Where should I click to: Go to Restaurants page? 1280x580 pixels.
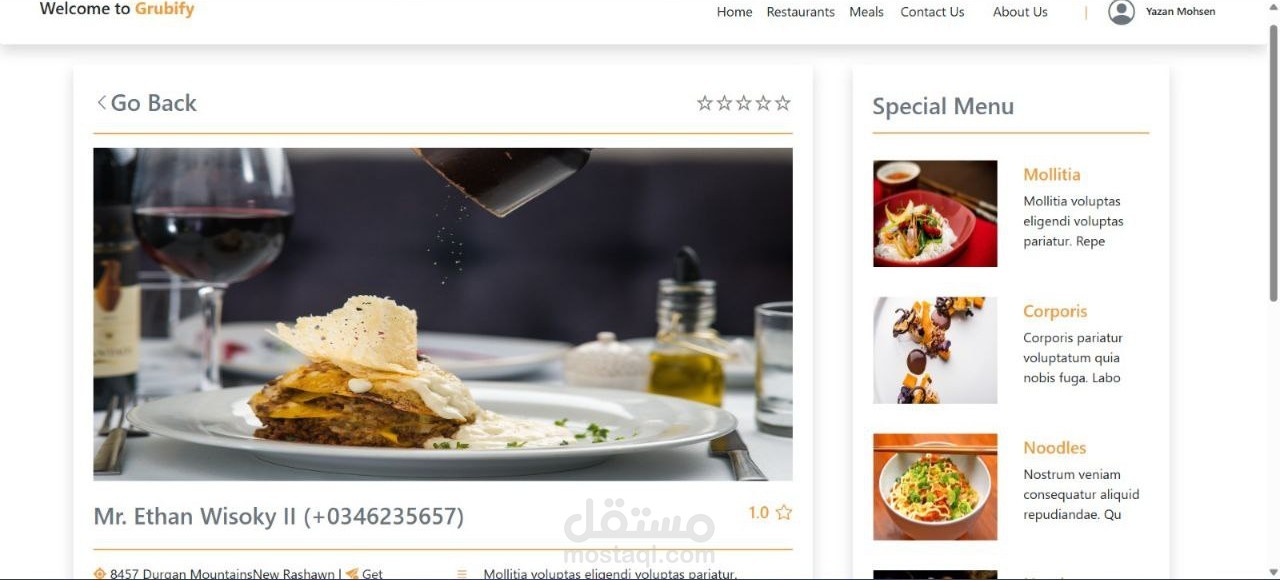(800, 12)
